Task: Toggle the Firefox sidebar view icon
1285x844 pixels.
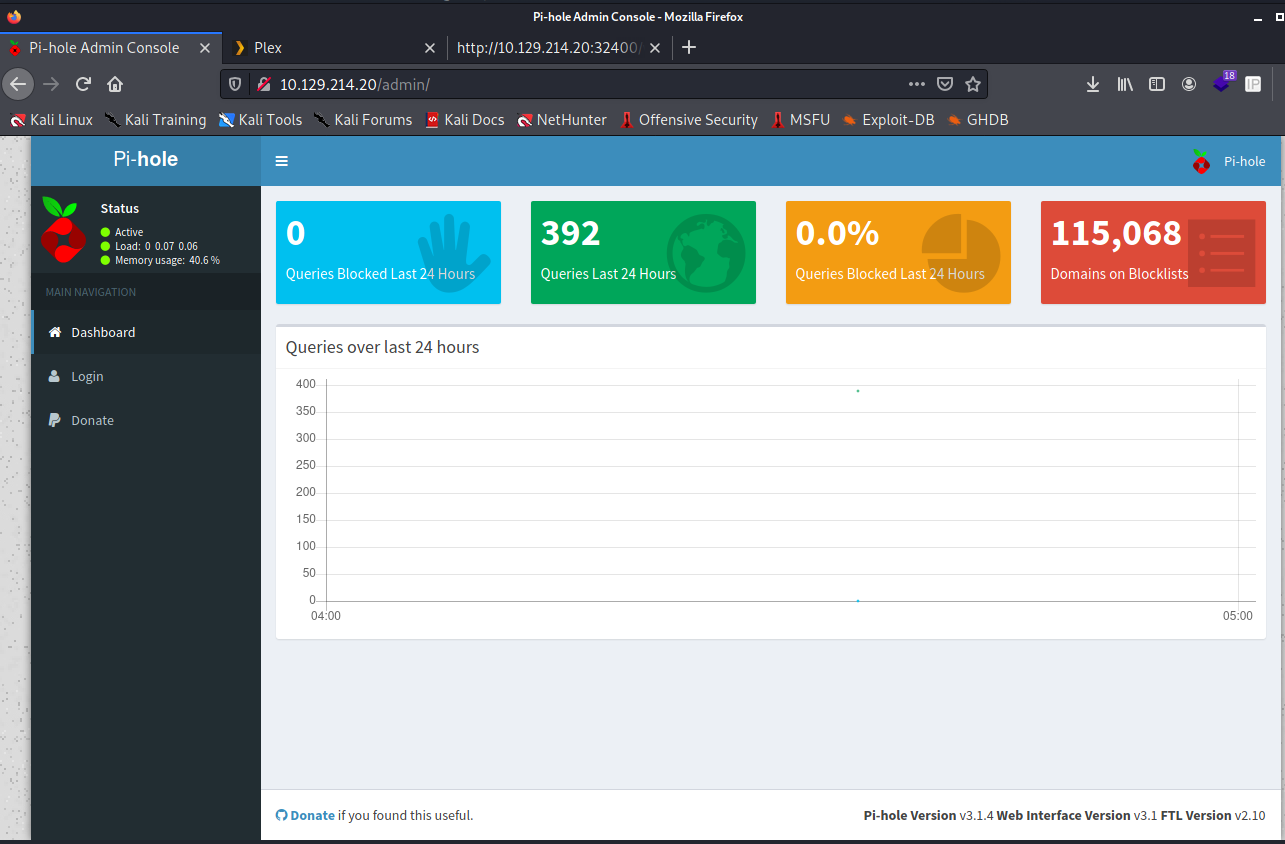Action: [x=1157, y=84]
